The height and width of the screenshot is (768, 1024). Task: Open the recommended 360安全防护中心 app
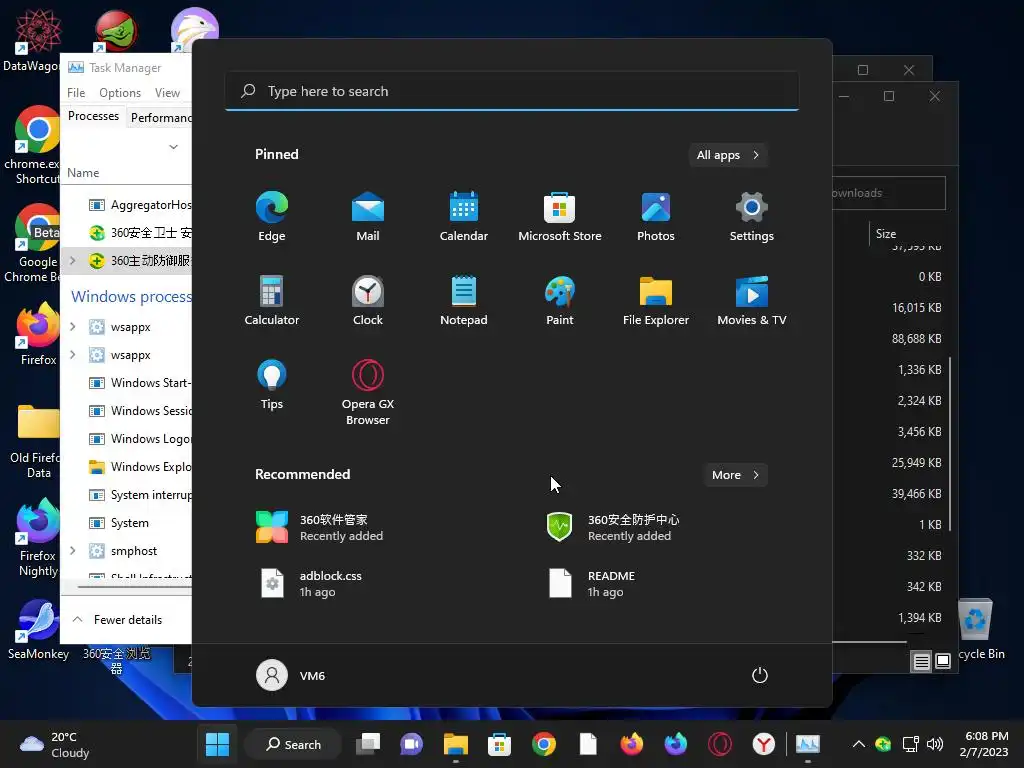(613, 527)
